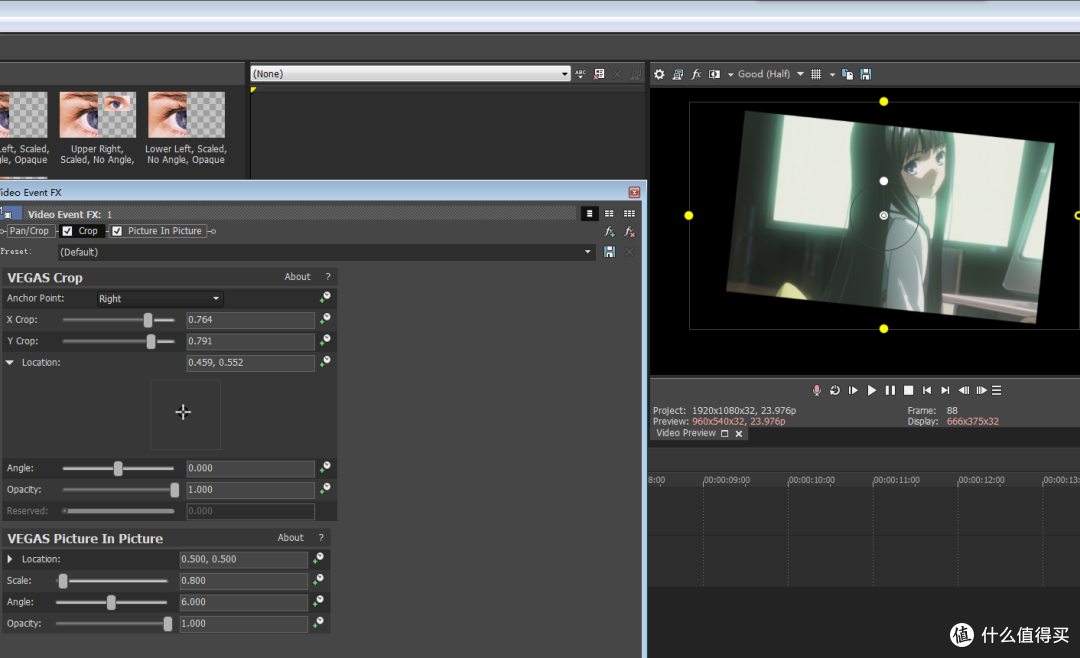The image size is (1080, 658).
Task: Toggle loop playback button
Action: pos(835,391)
